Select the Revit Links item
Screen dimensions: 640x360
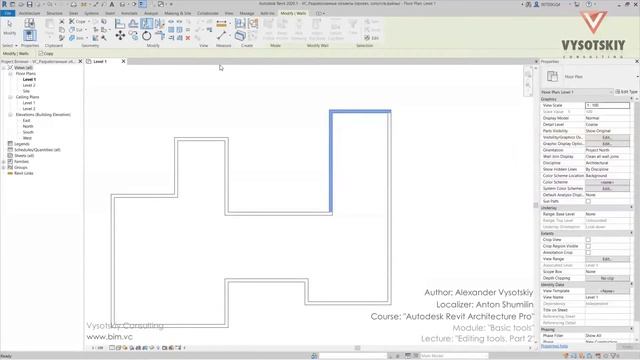24,173
